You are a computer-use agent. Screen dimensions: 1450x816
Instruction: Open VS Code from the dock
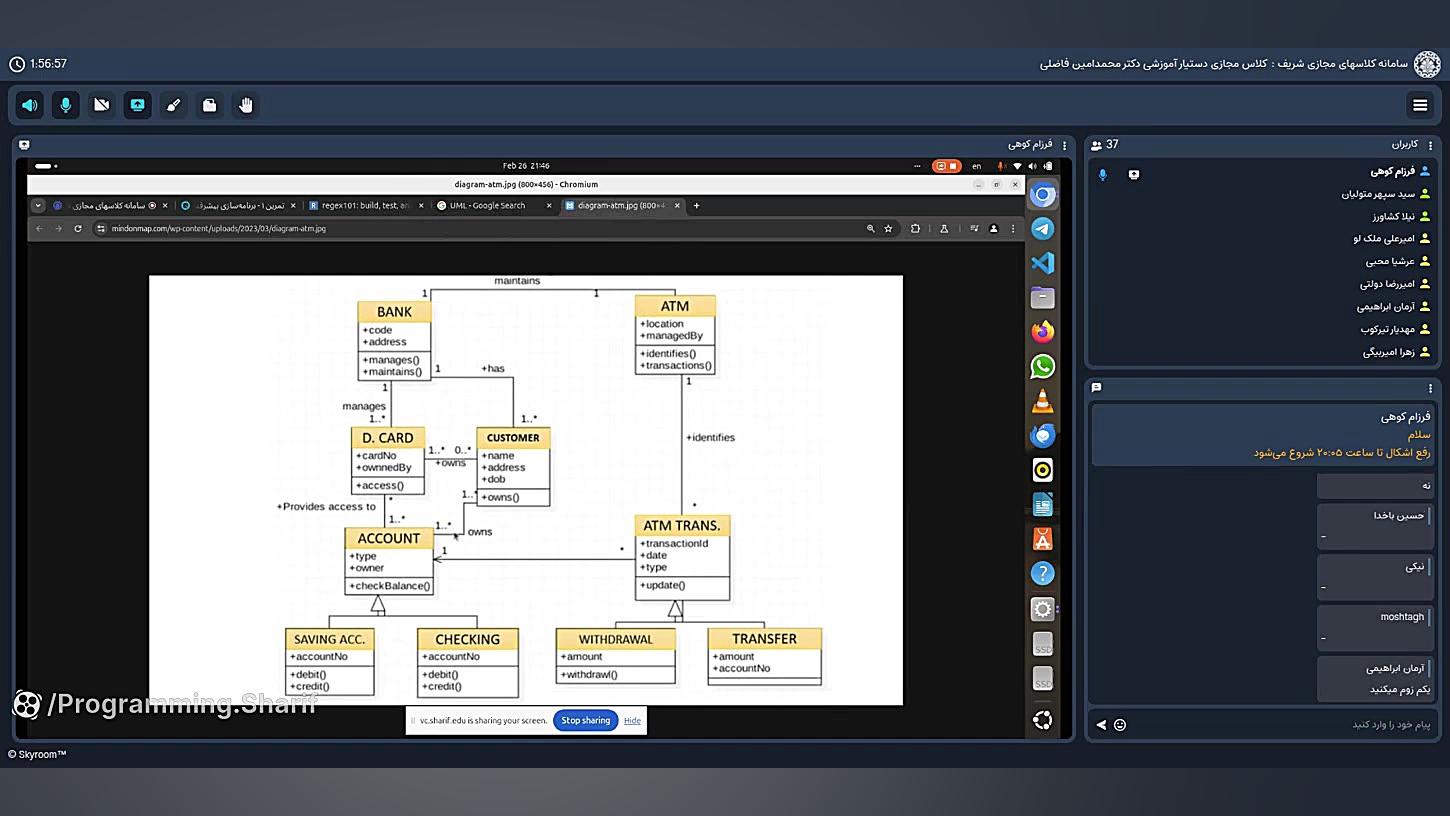(1042, 263)
